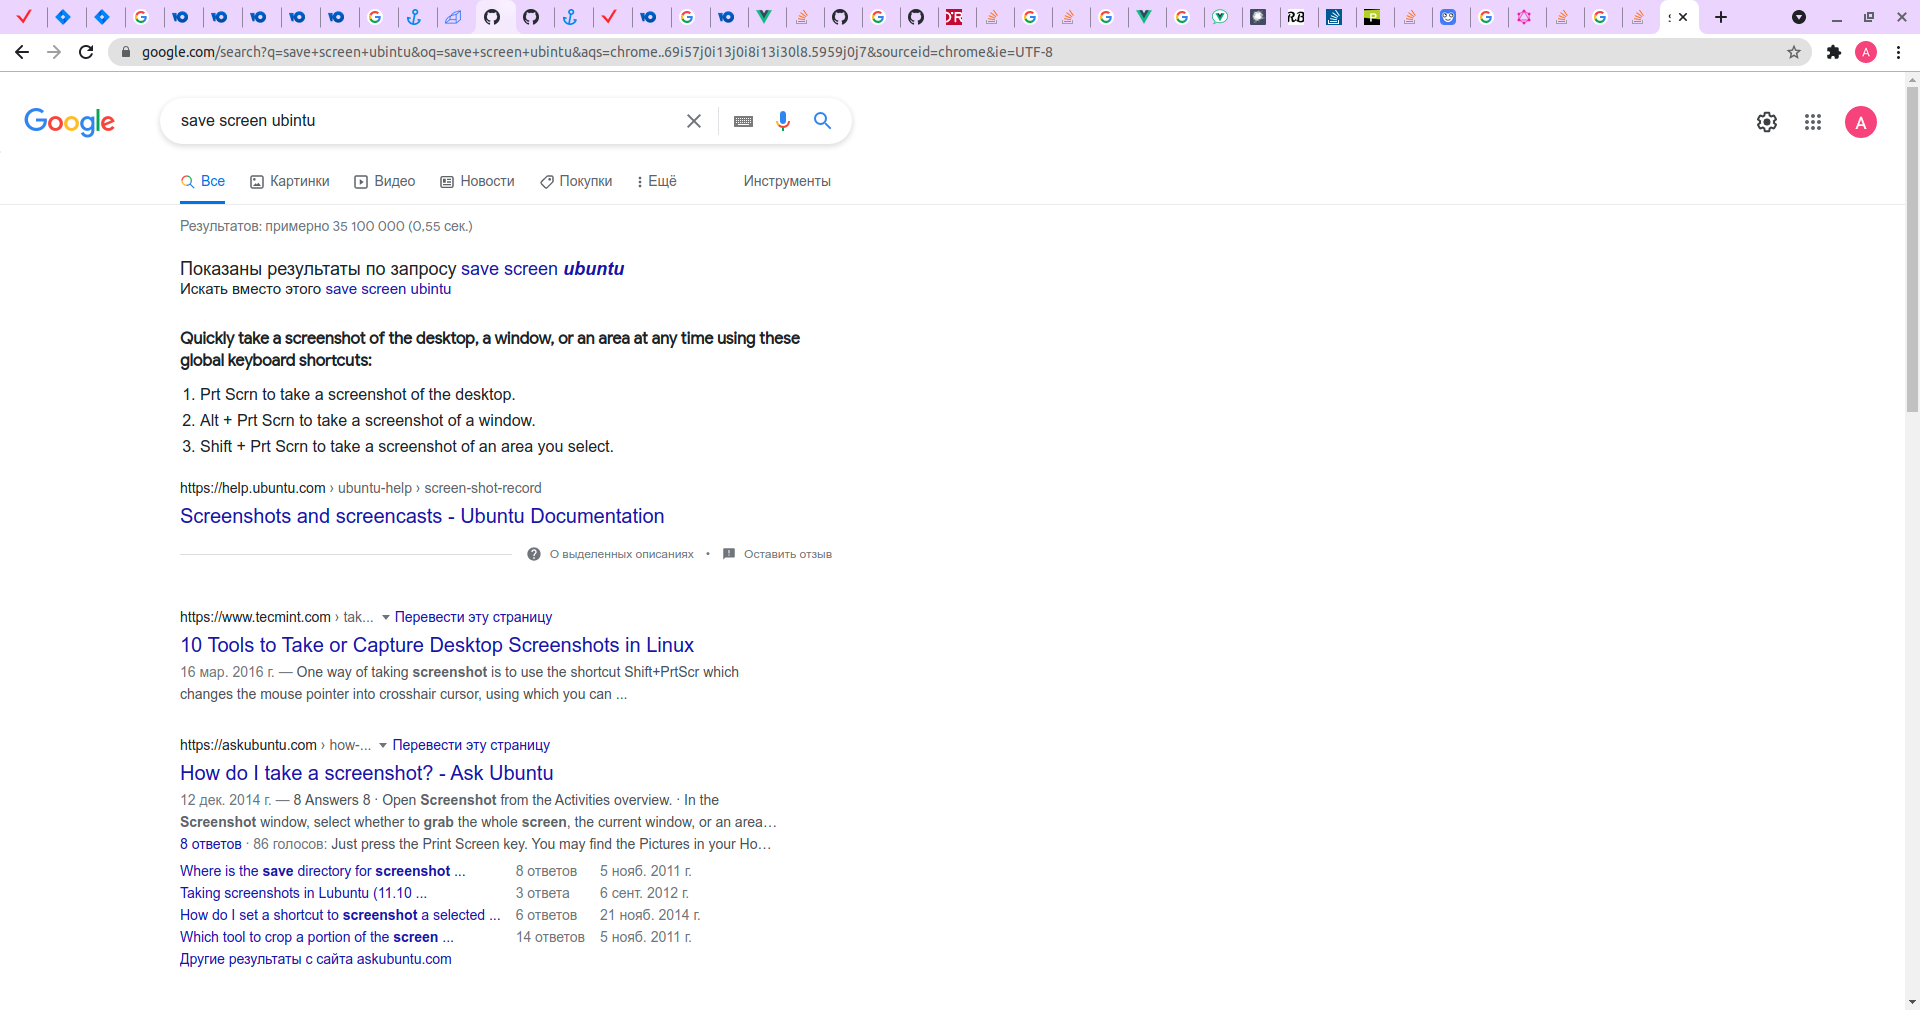1920x1010 pixels.
Task: Follow corrected query save screen ubuntu
Action: (x=542, y=268)
